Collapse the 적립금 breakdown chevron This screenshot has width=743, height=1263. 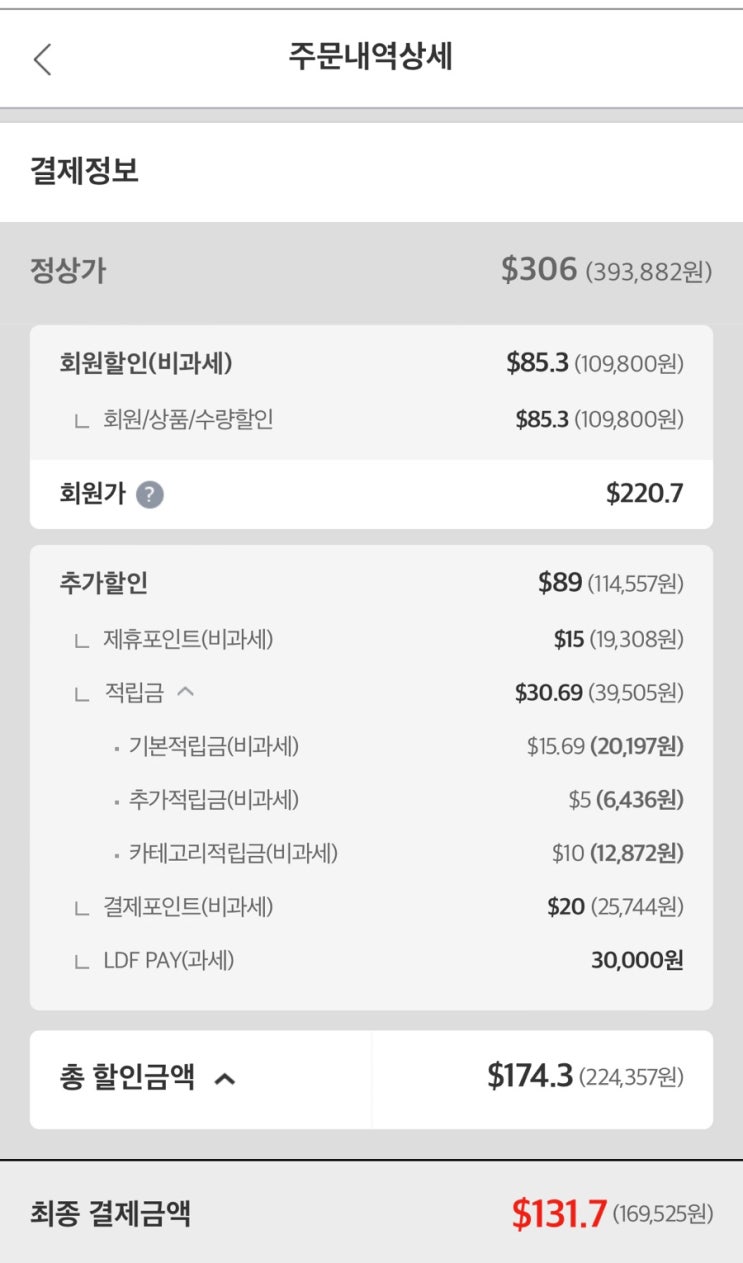(185, 692)
